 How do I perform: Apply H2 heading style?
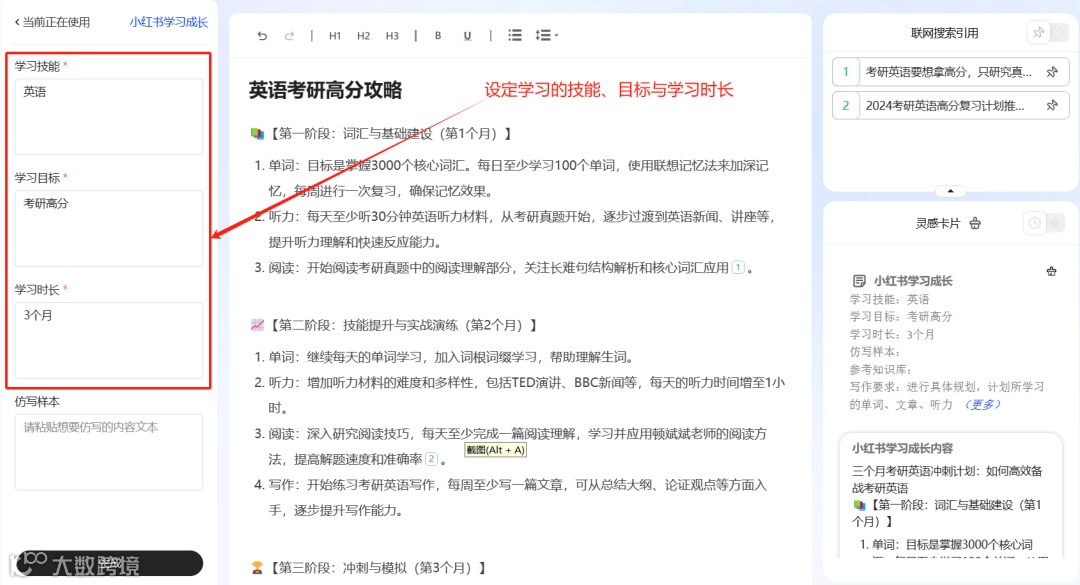[364, 36]
